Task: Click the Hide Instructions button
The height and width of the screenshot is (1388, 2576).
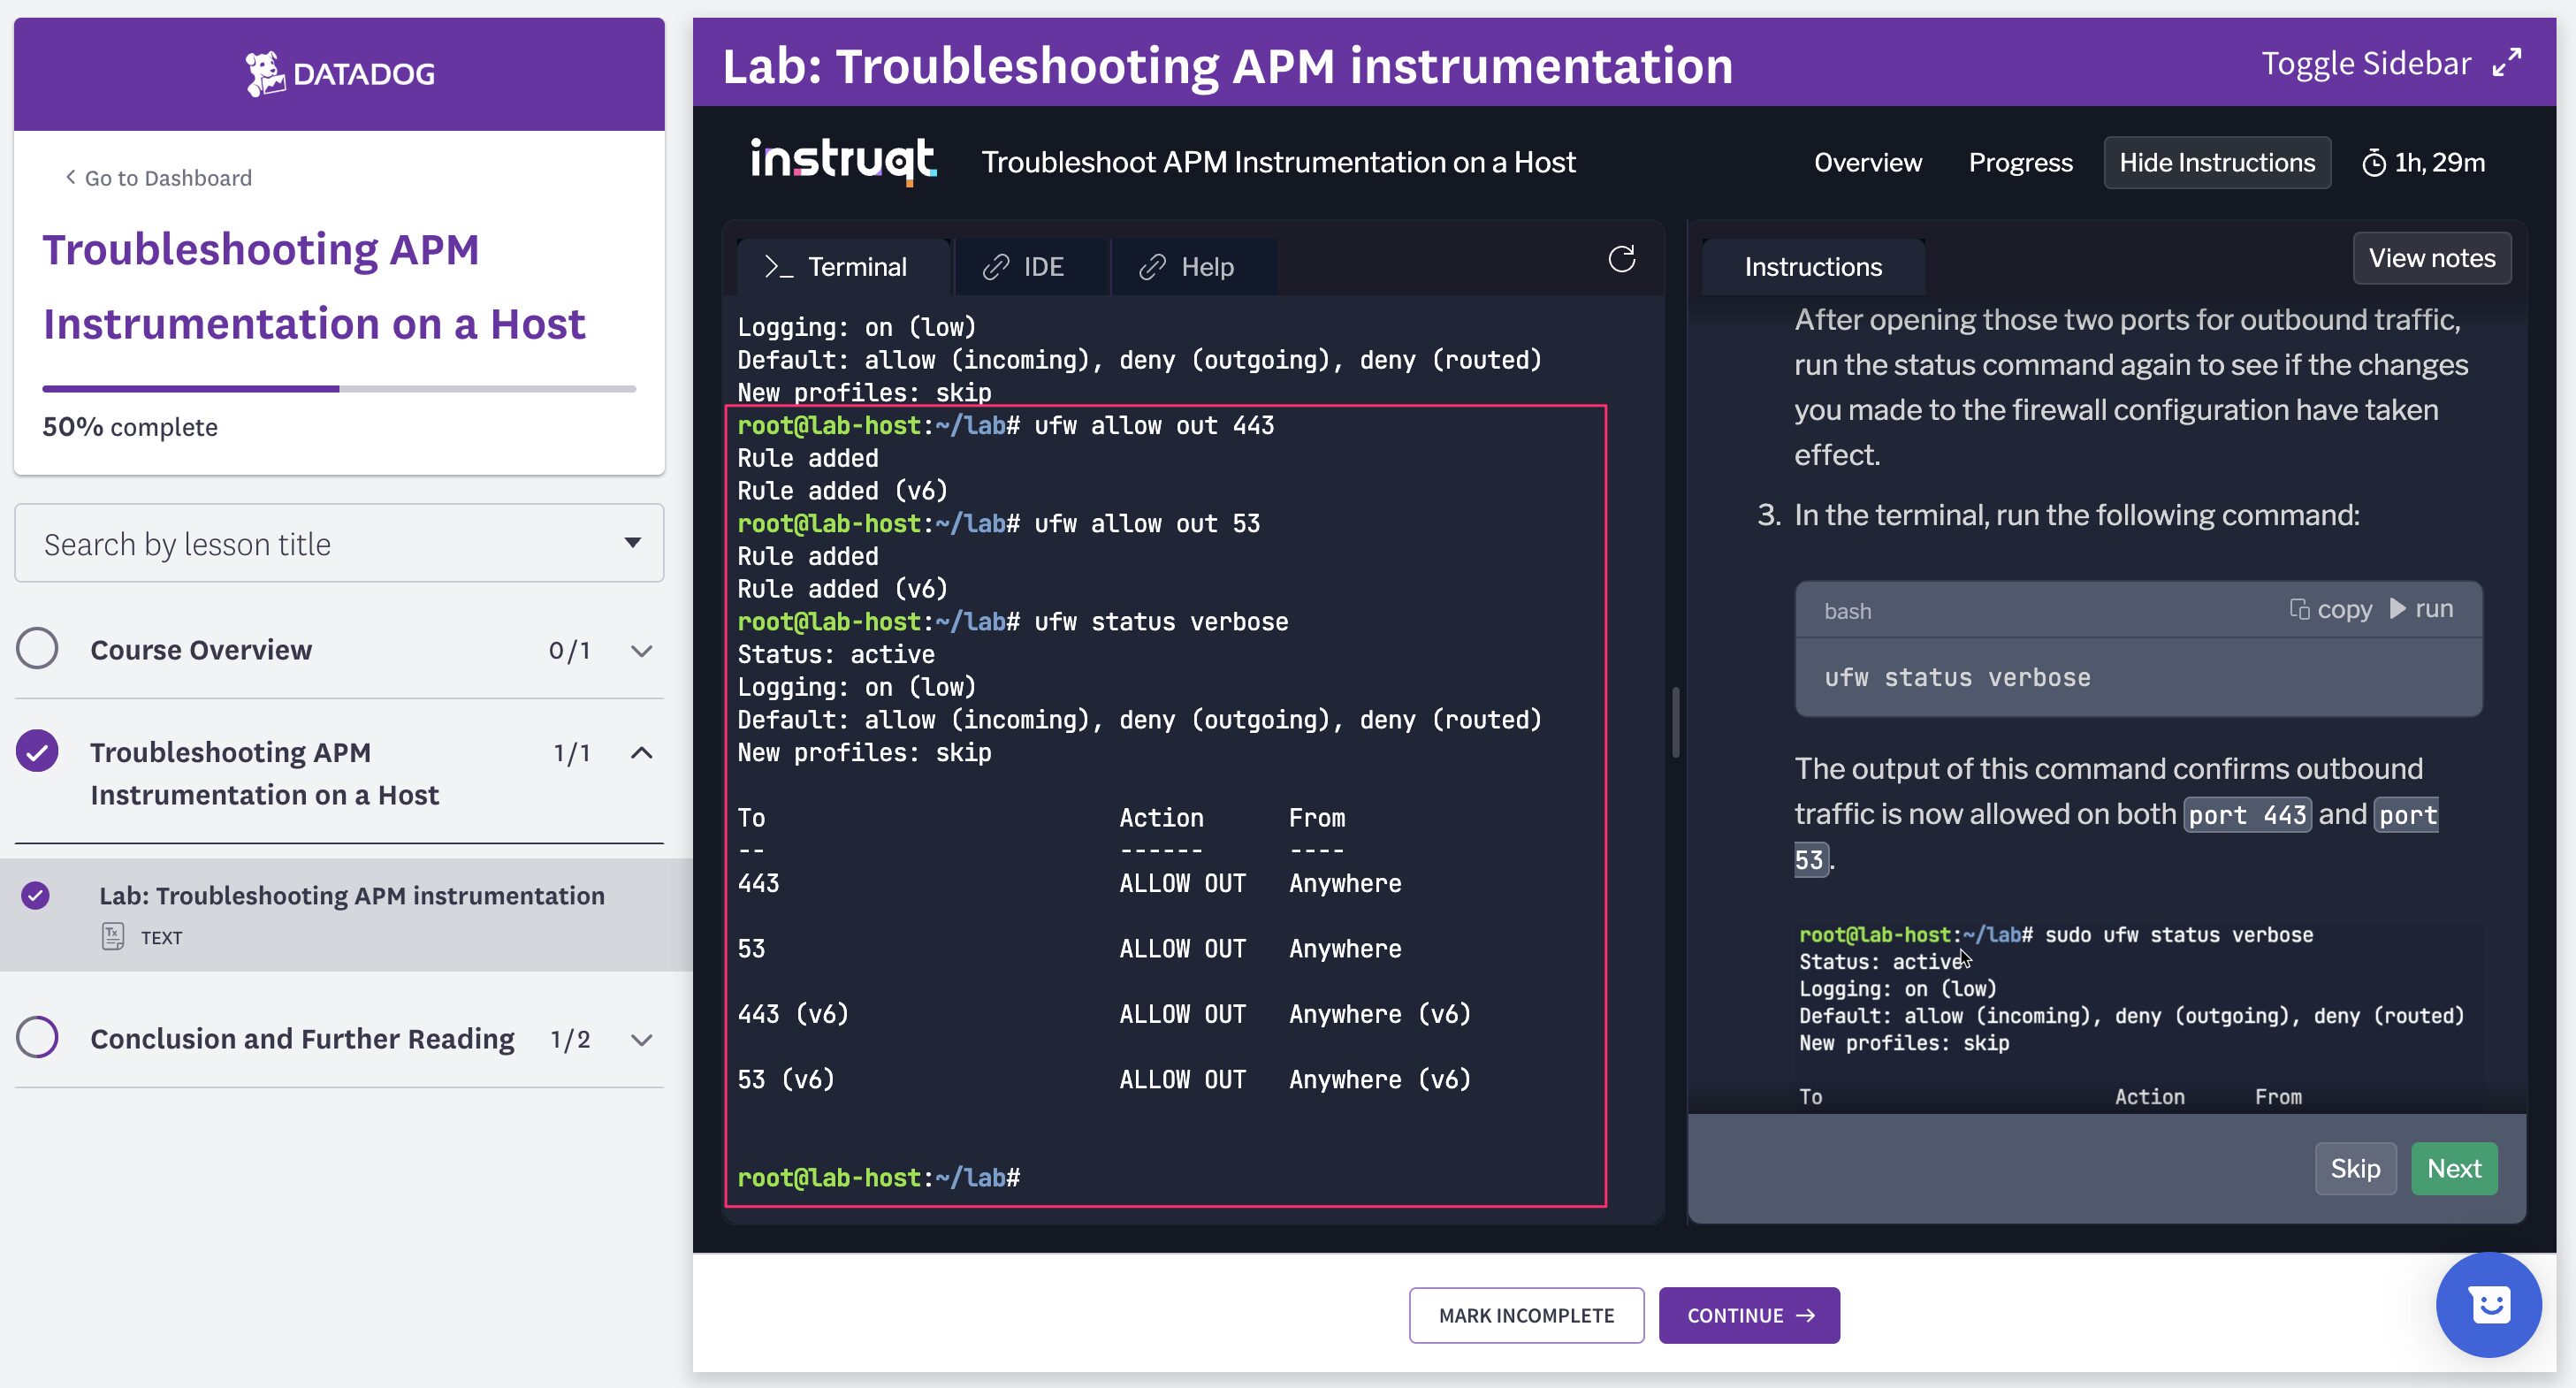Action: (x=2217, y=163)
